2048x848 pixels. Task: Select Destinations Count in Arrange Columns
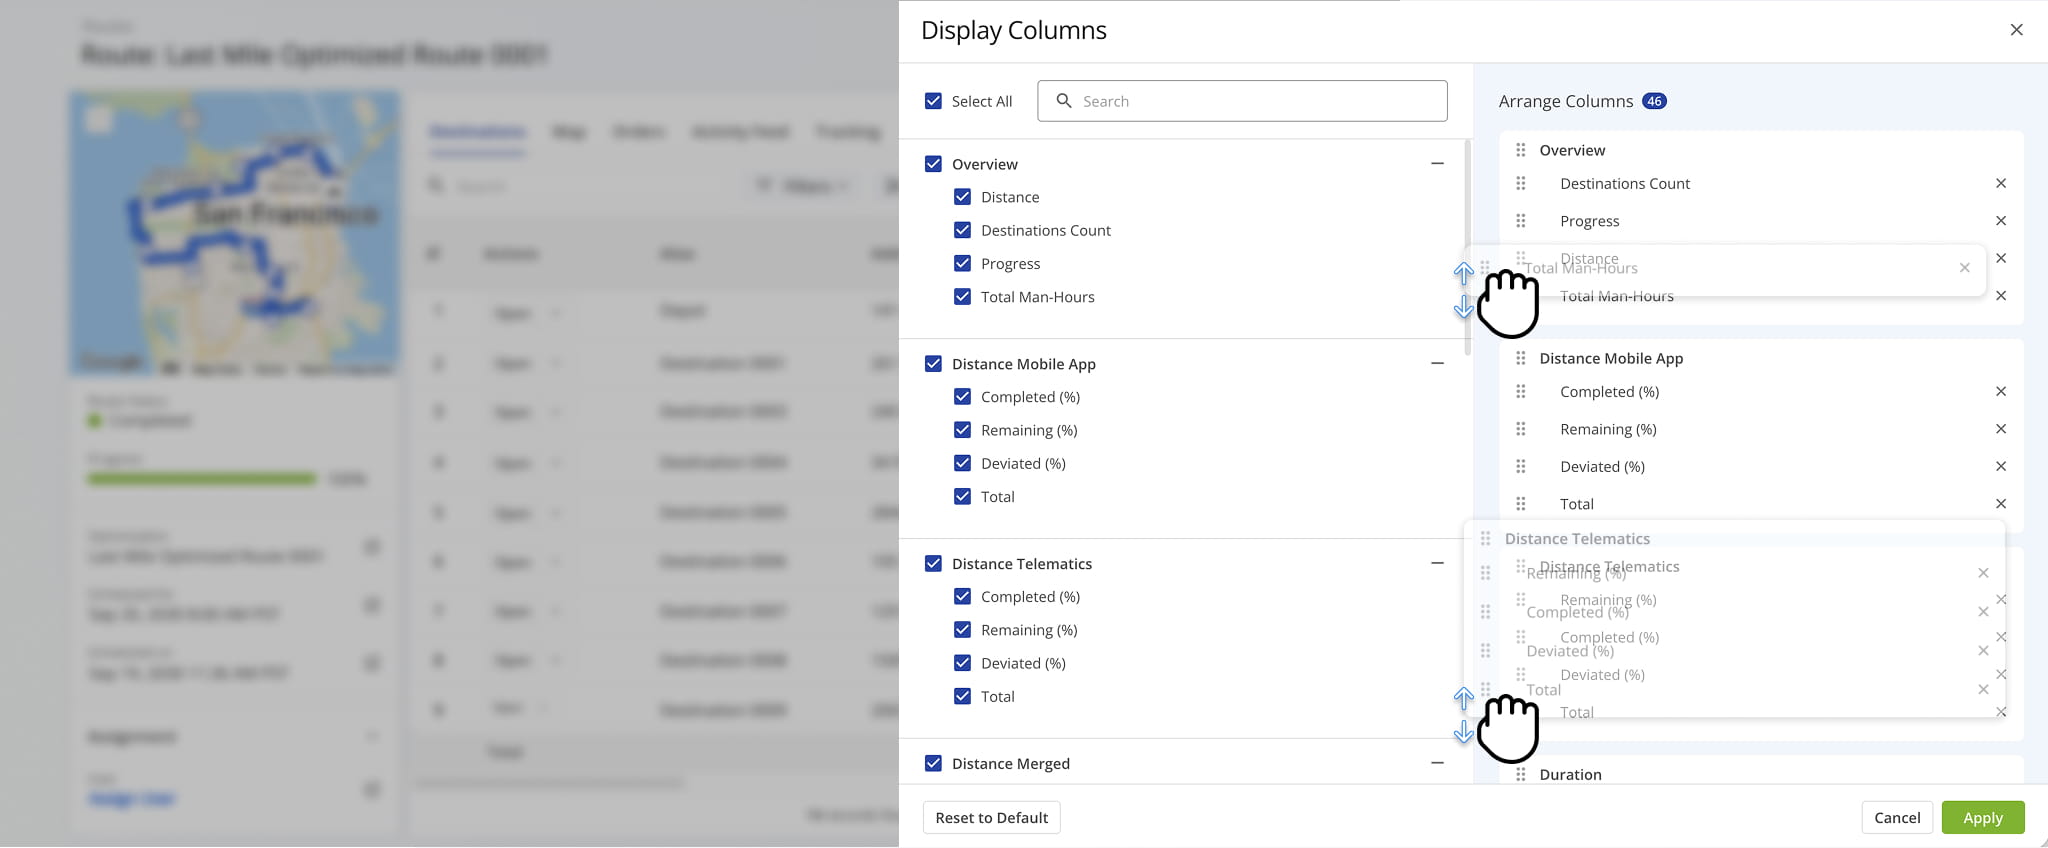(1625, 184)
